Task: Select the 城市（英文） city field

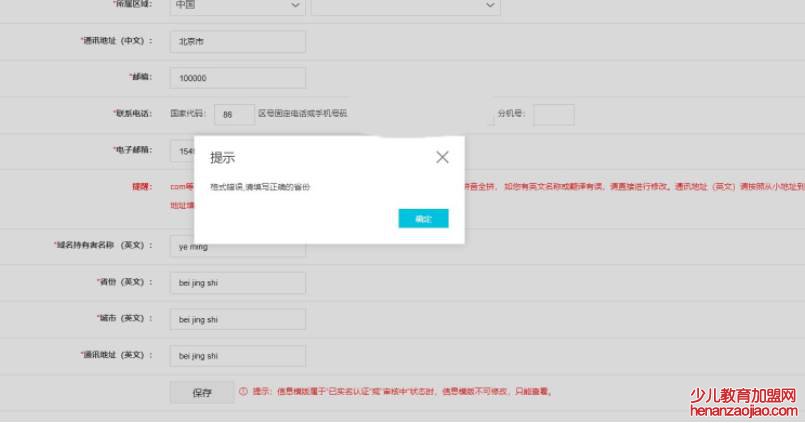Action: 238,319
